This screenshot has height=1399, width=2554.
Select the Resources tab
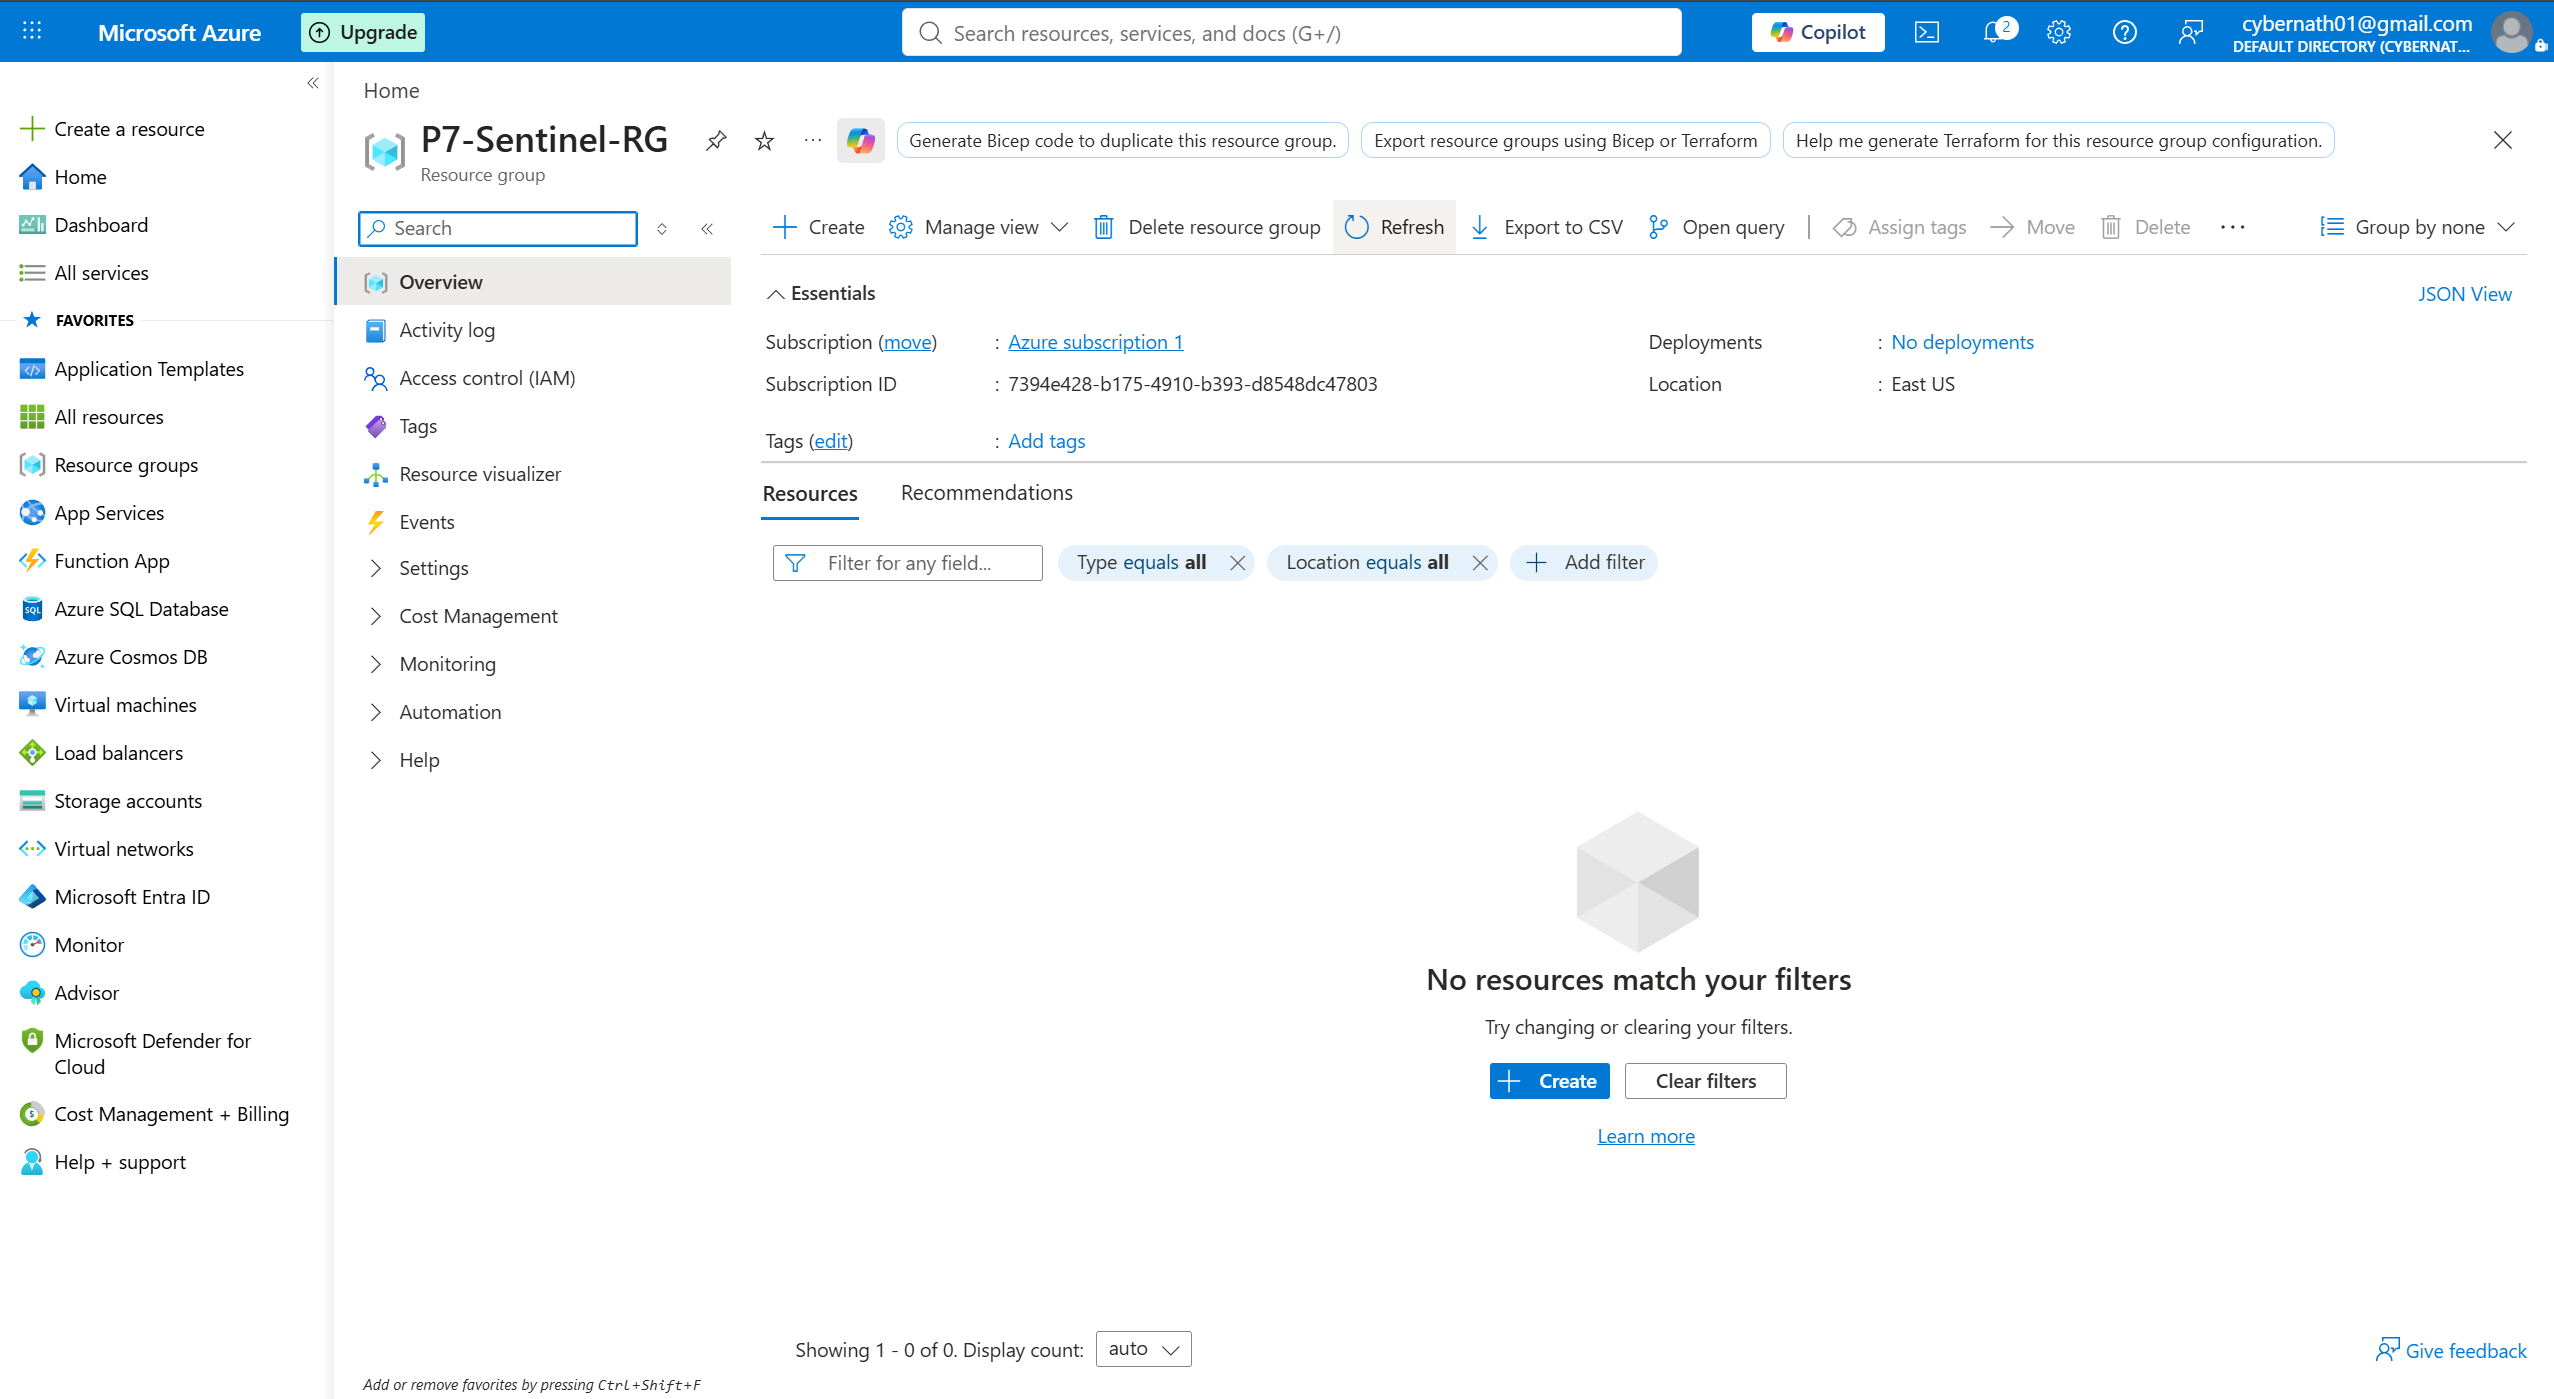pyautogui.click(x=810, y=493)
